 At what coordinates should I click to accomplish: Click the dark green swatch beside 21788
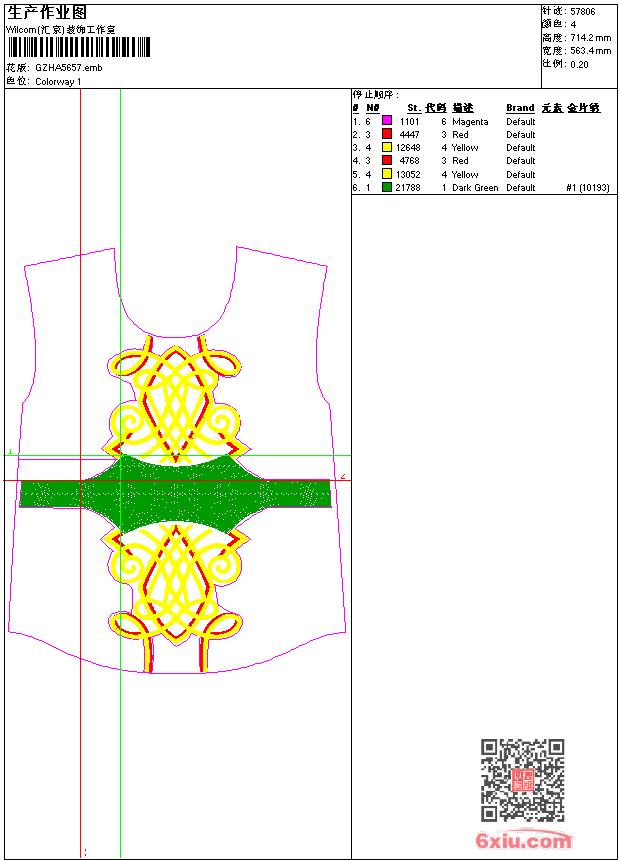click(387, 187)
